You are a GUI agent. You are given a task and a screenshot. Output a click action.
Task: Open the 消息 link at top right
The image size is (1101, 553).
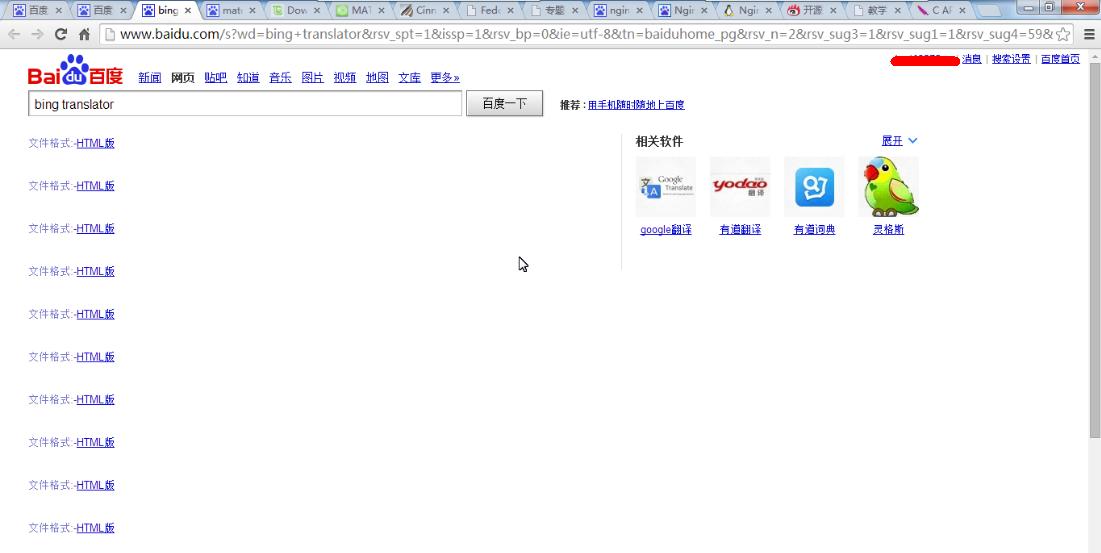coord(972,60)
